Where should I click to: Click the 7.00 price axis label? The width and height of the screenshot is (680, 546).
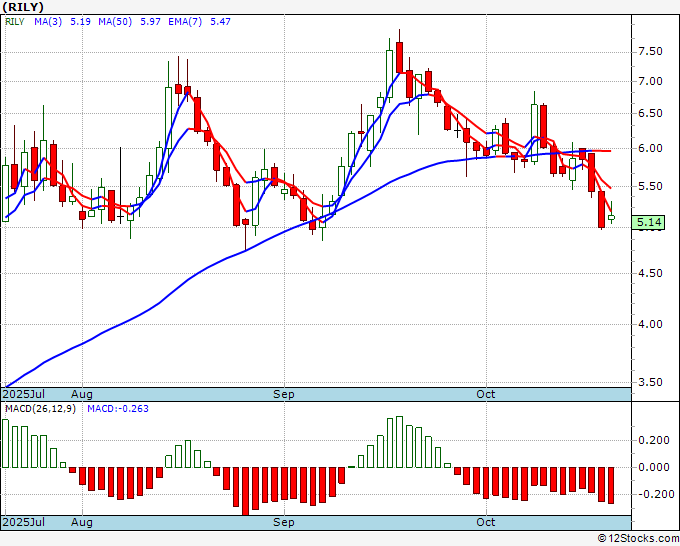tap(650, 82)
